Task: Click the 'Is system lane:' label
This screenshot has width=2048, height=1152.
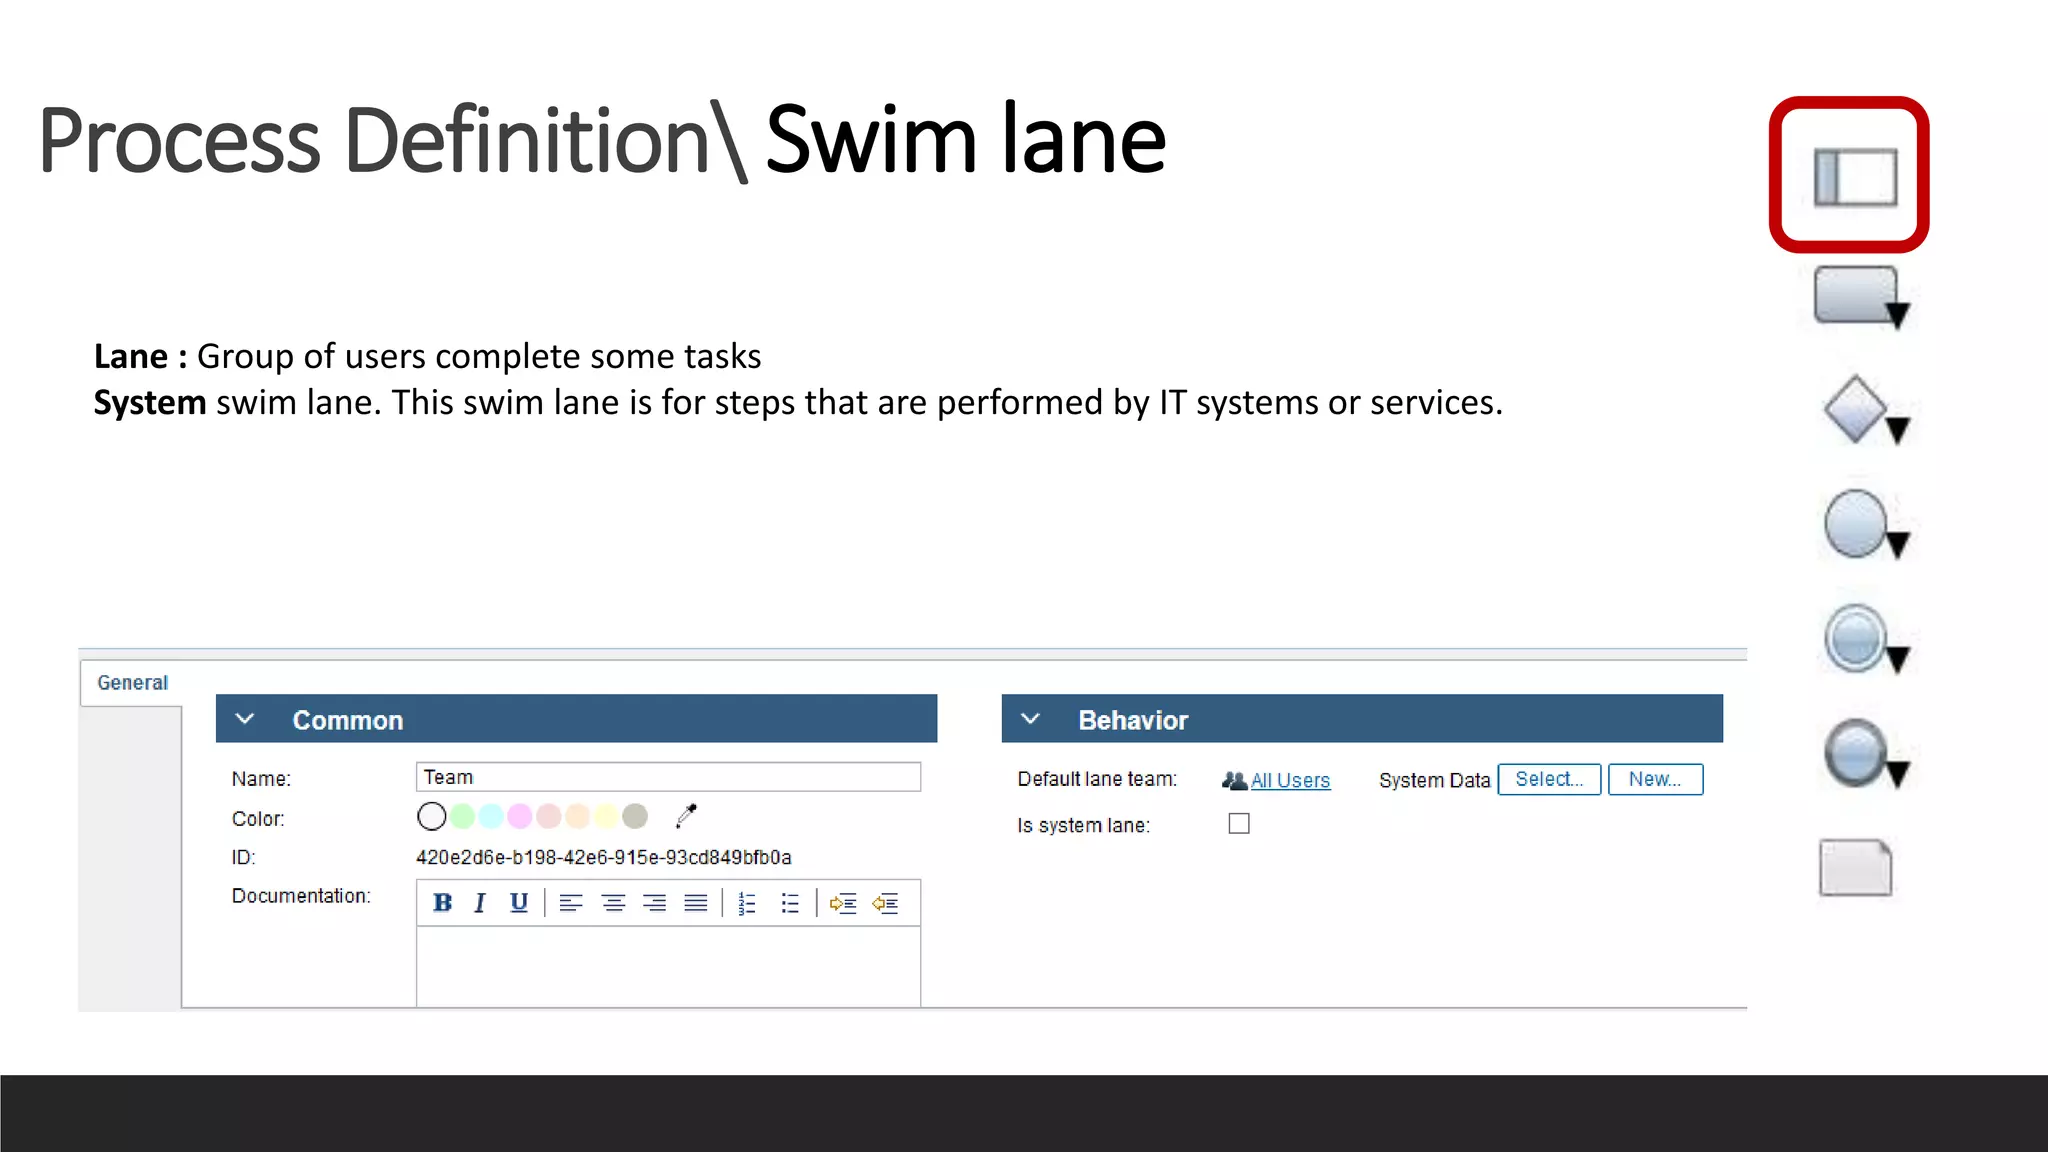Action: pyautogui.click(x=1084, y=825)
